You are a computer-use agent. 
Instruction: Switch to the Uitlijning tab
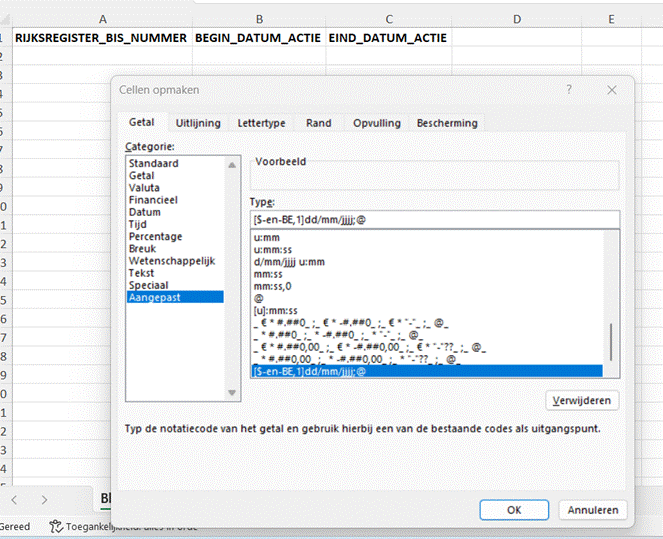(197, 123)
